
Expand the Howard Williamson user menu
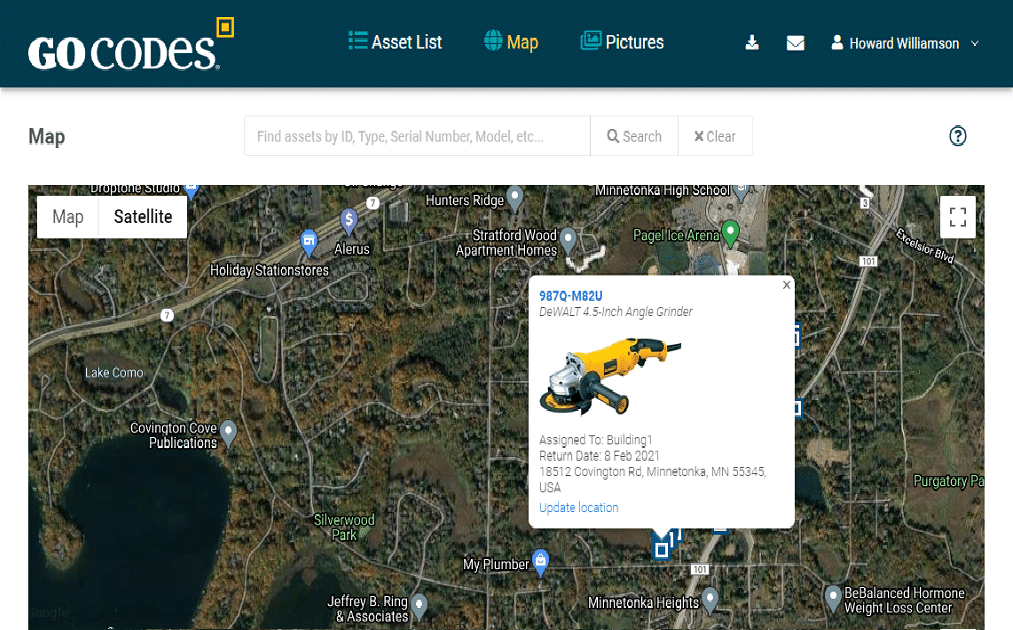click(x=904, y=43)
